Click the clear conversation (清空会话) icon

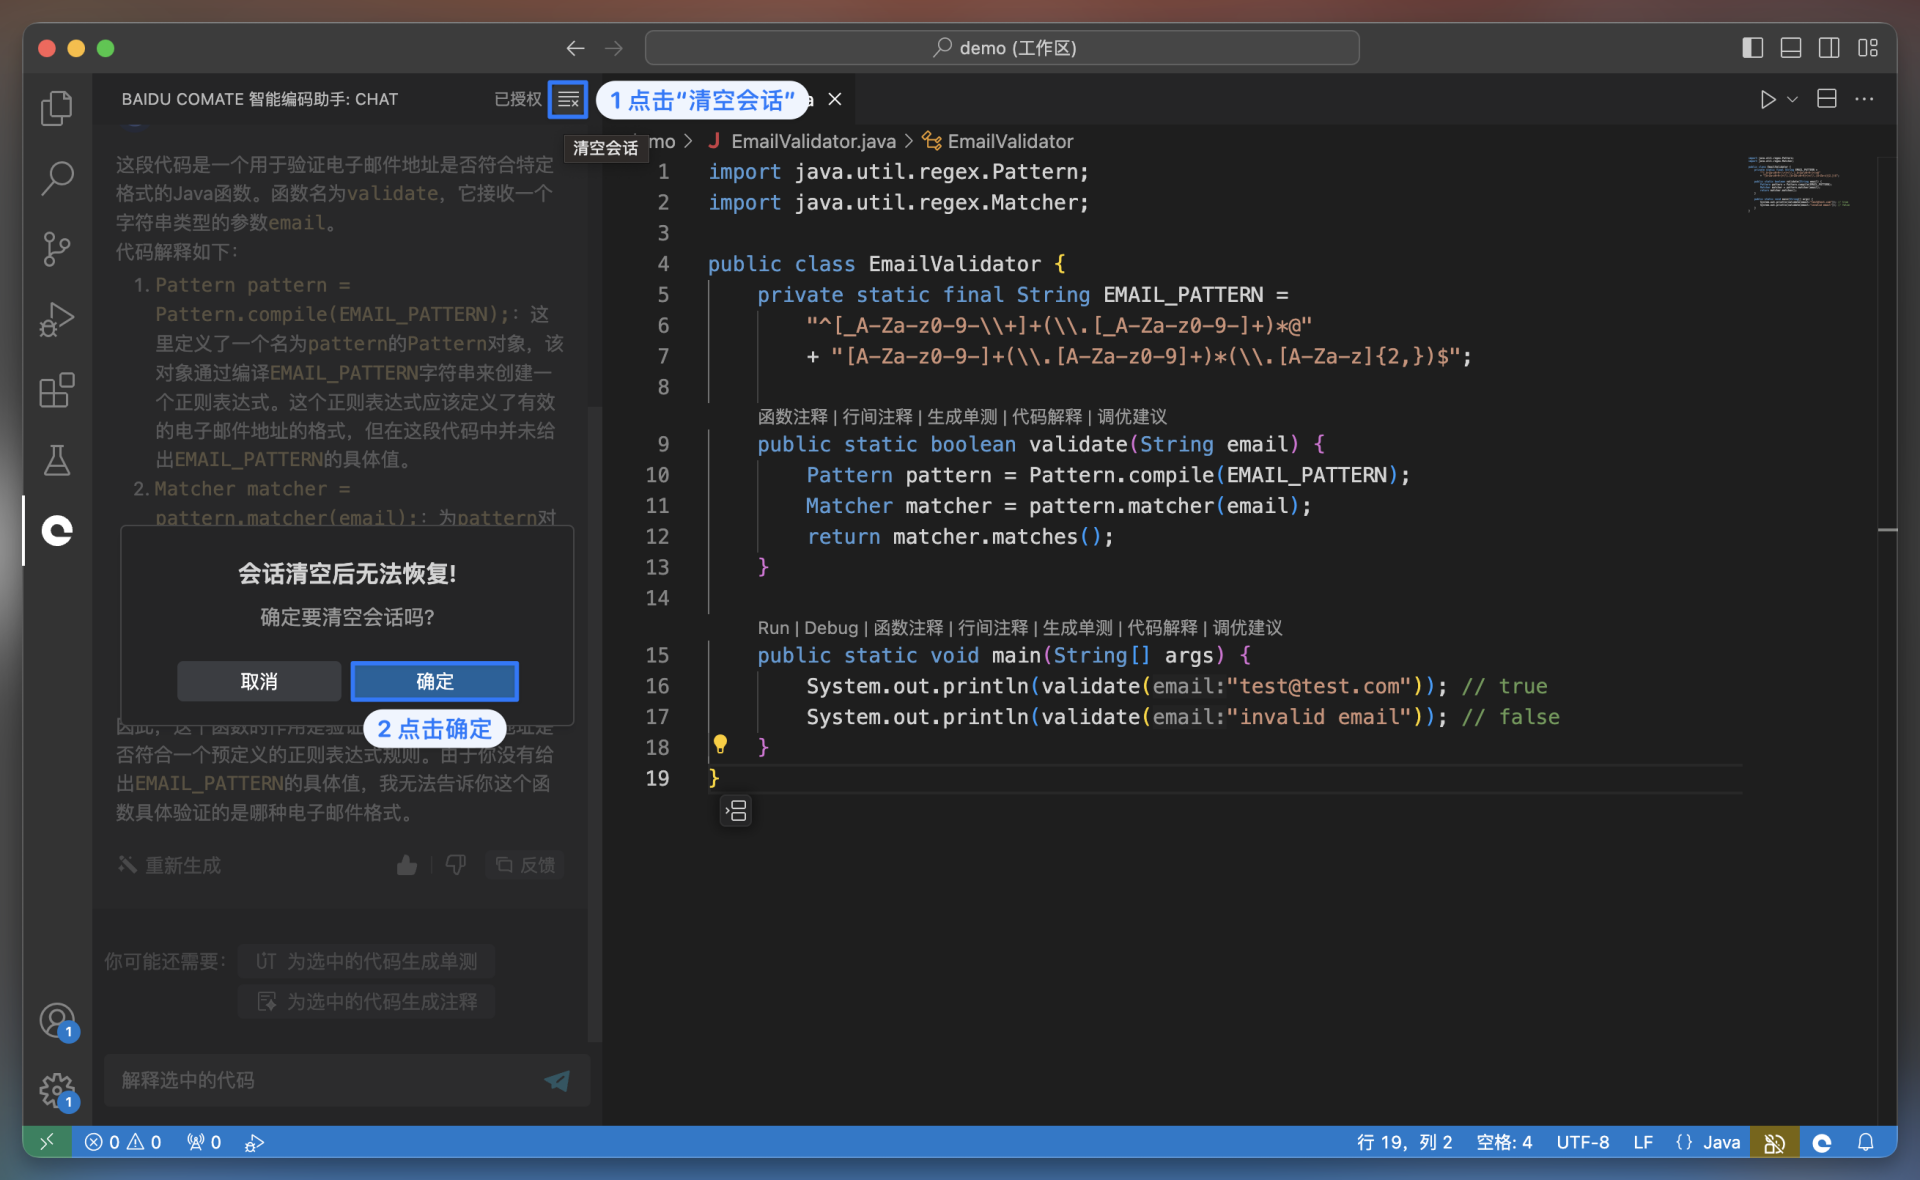tap(568, 99)
